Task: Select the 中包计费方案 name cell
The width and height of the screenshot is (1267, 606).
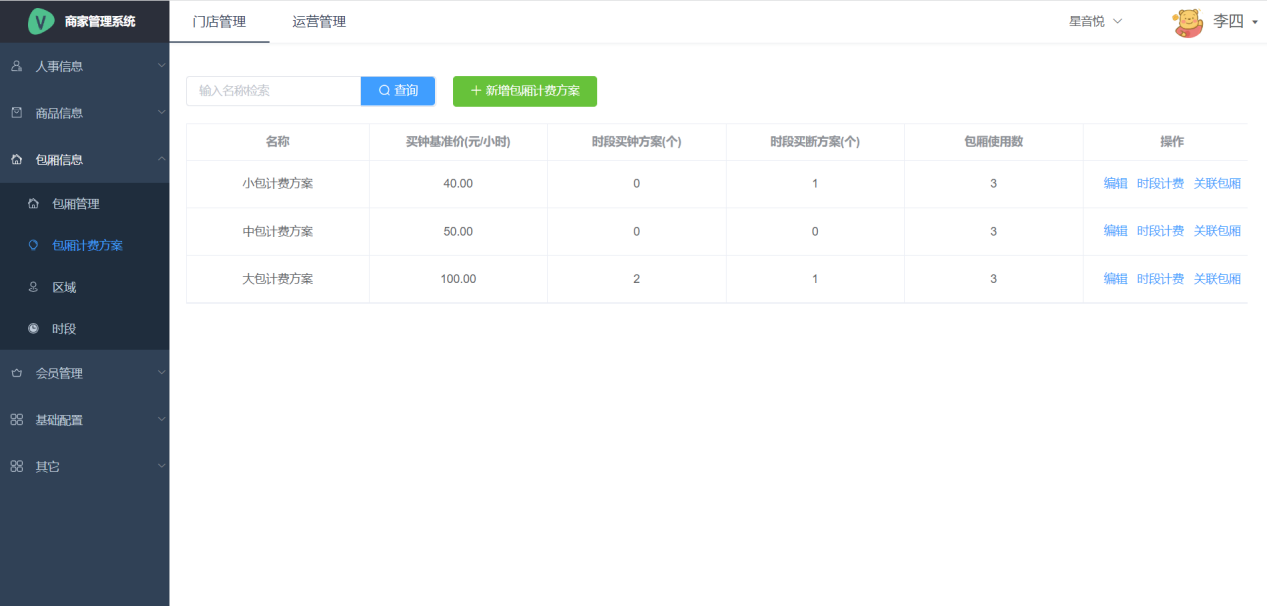Action: click(278, 232)
